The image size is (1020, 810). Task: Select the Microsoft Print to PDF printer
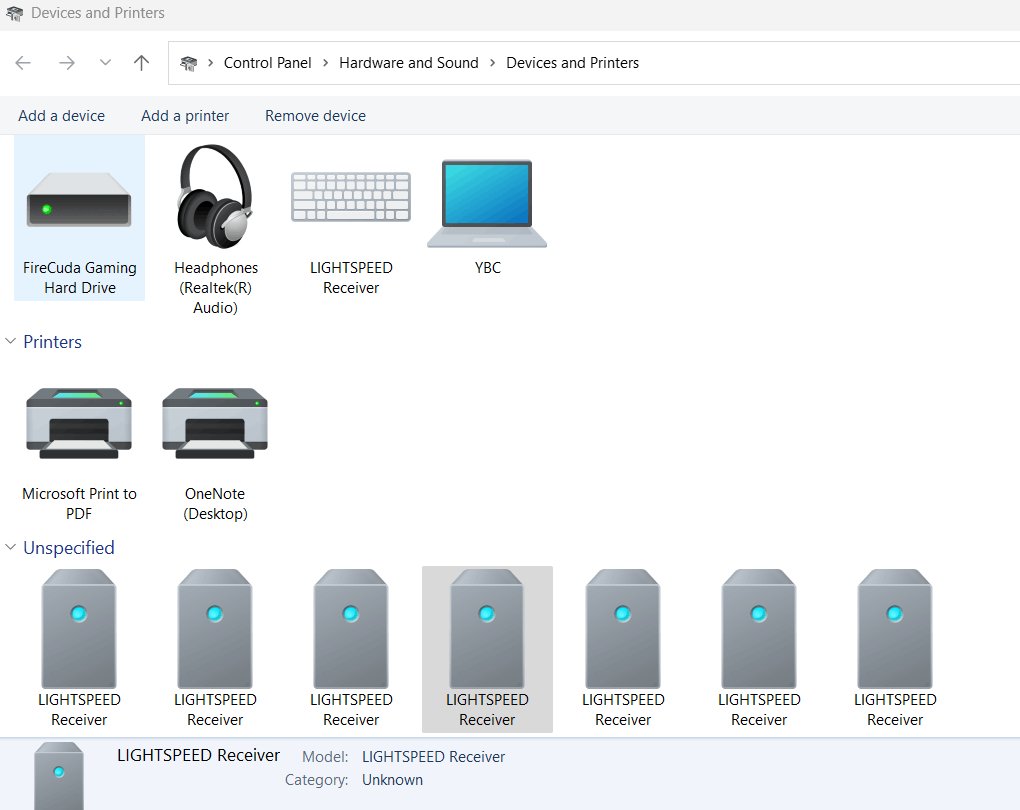pyautogui.click(x=79, y=423)
